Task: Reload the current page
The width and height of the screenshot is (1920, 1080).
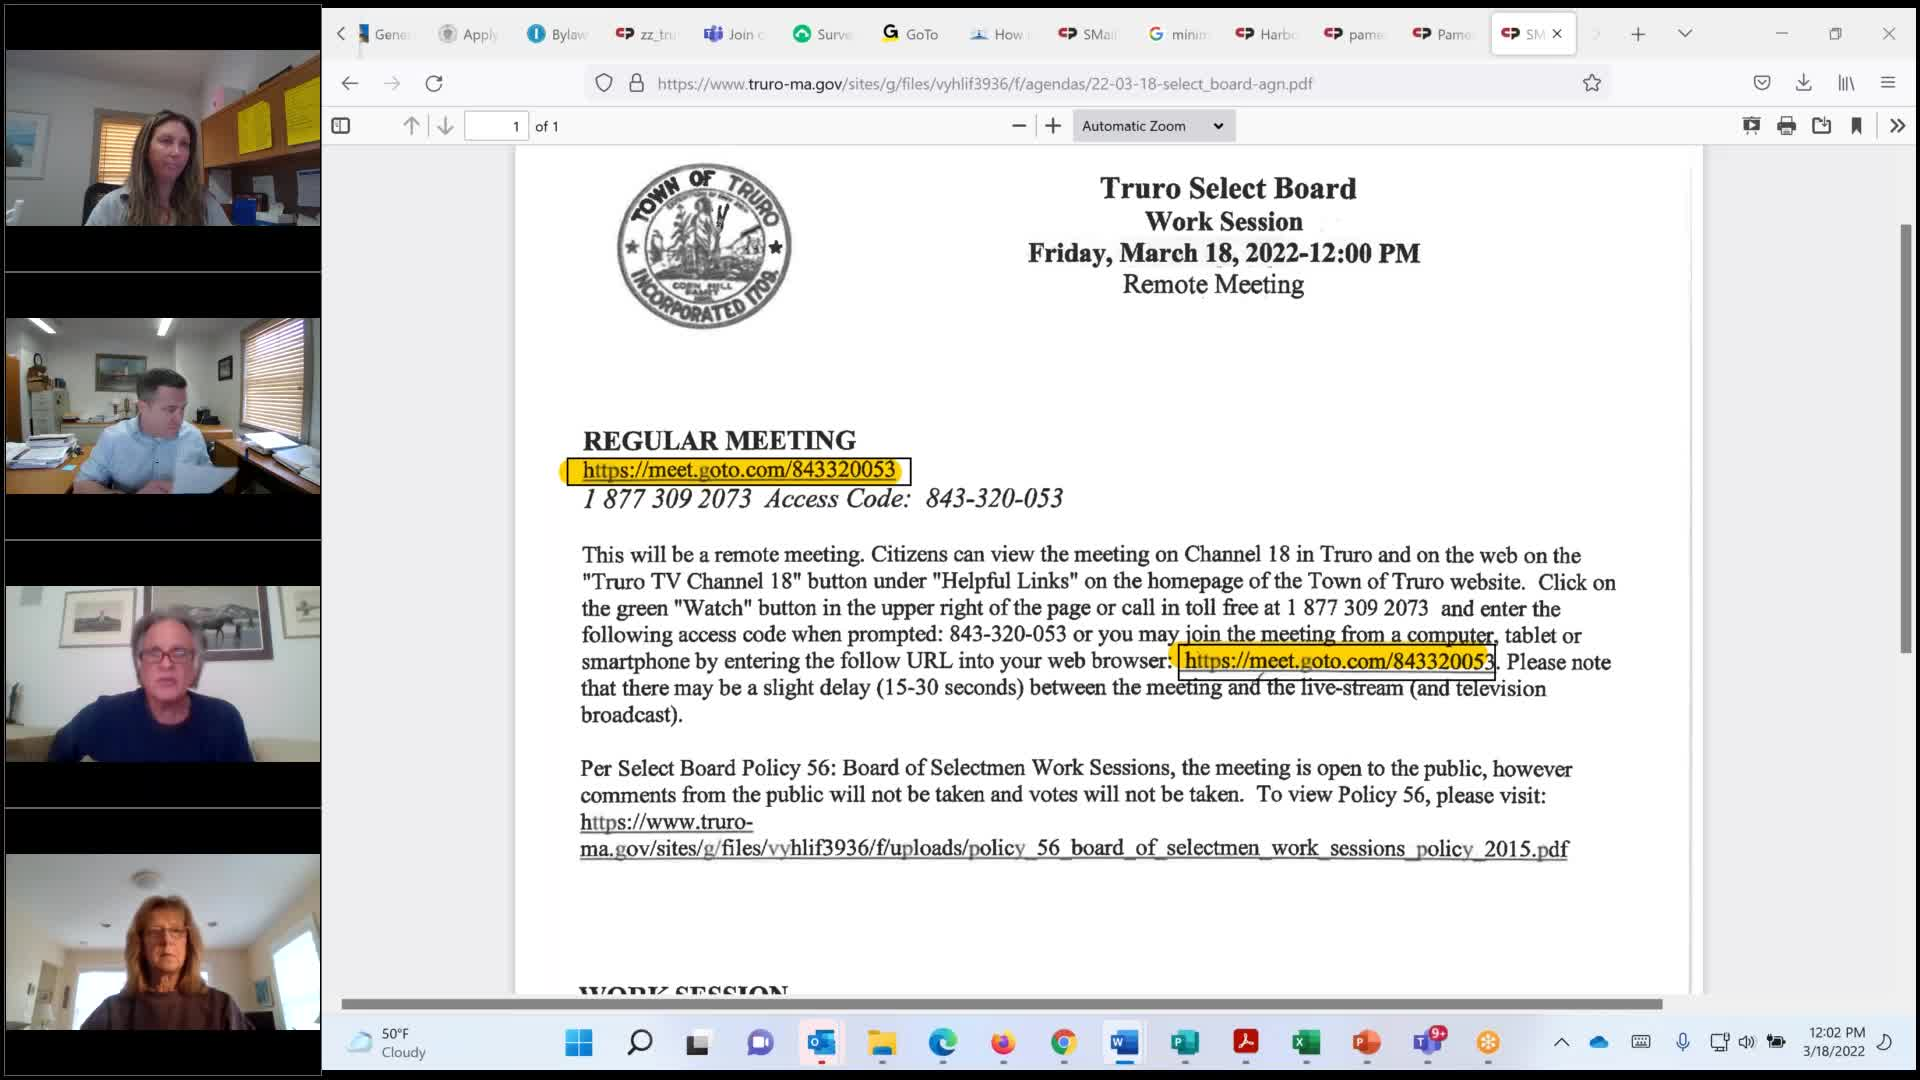Action: click(x=435, y=84)
